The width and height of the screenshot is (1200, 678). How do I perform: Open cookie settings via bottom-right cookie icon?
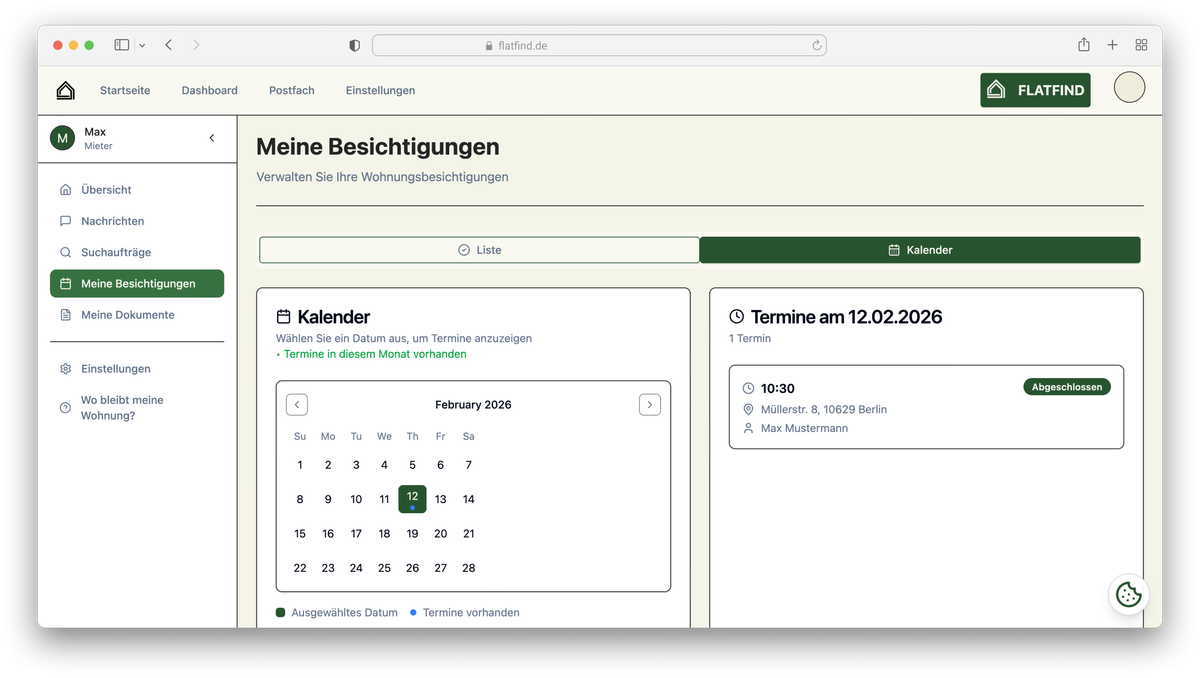[1128, 594]
